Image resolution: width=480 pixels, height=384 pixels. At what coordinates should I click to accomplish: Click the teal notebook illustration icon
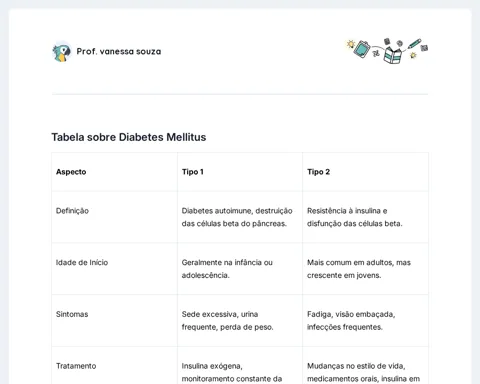click(x=362, y=49)
